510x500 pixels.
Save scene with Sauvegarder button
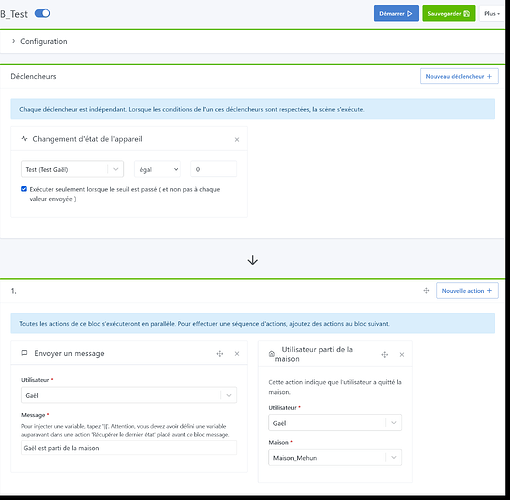[449, 14]
